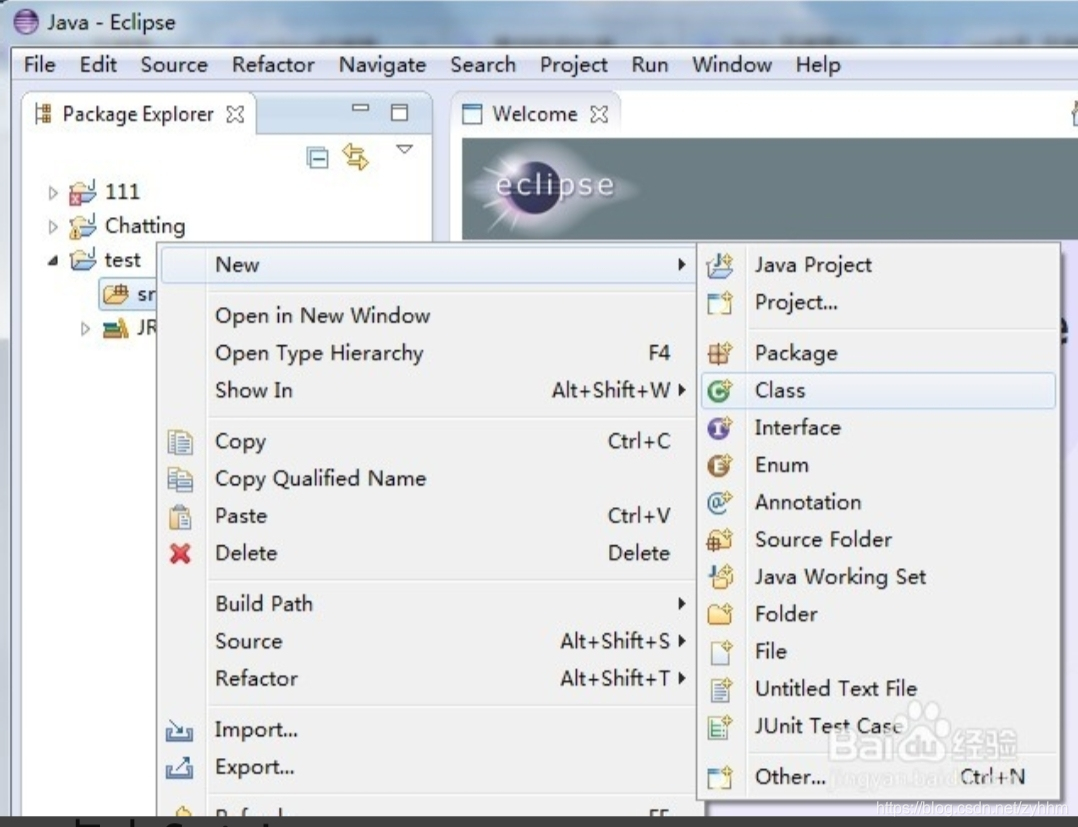Choose Open Type Hierarchy

point(429,353)
